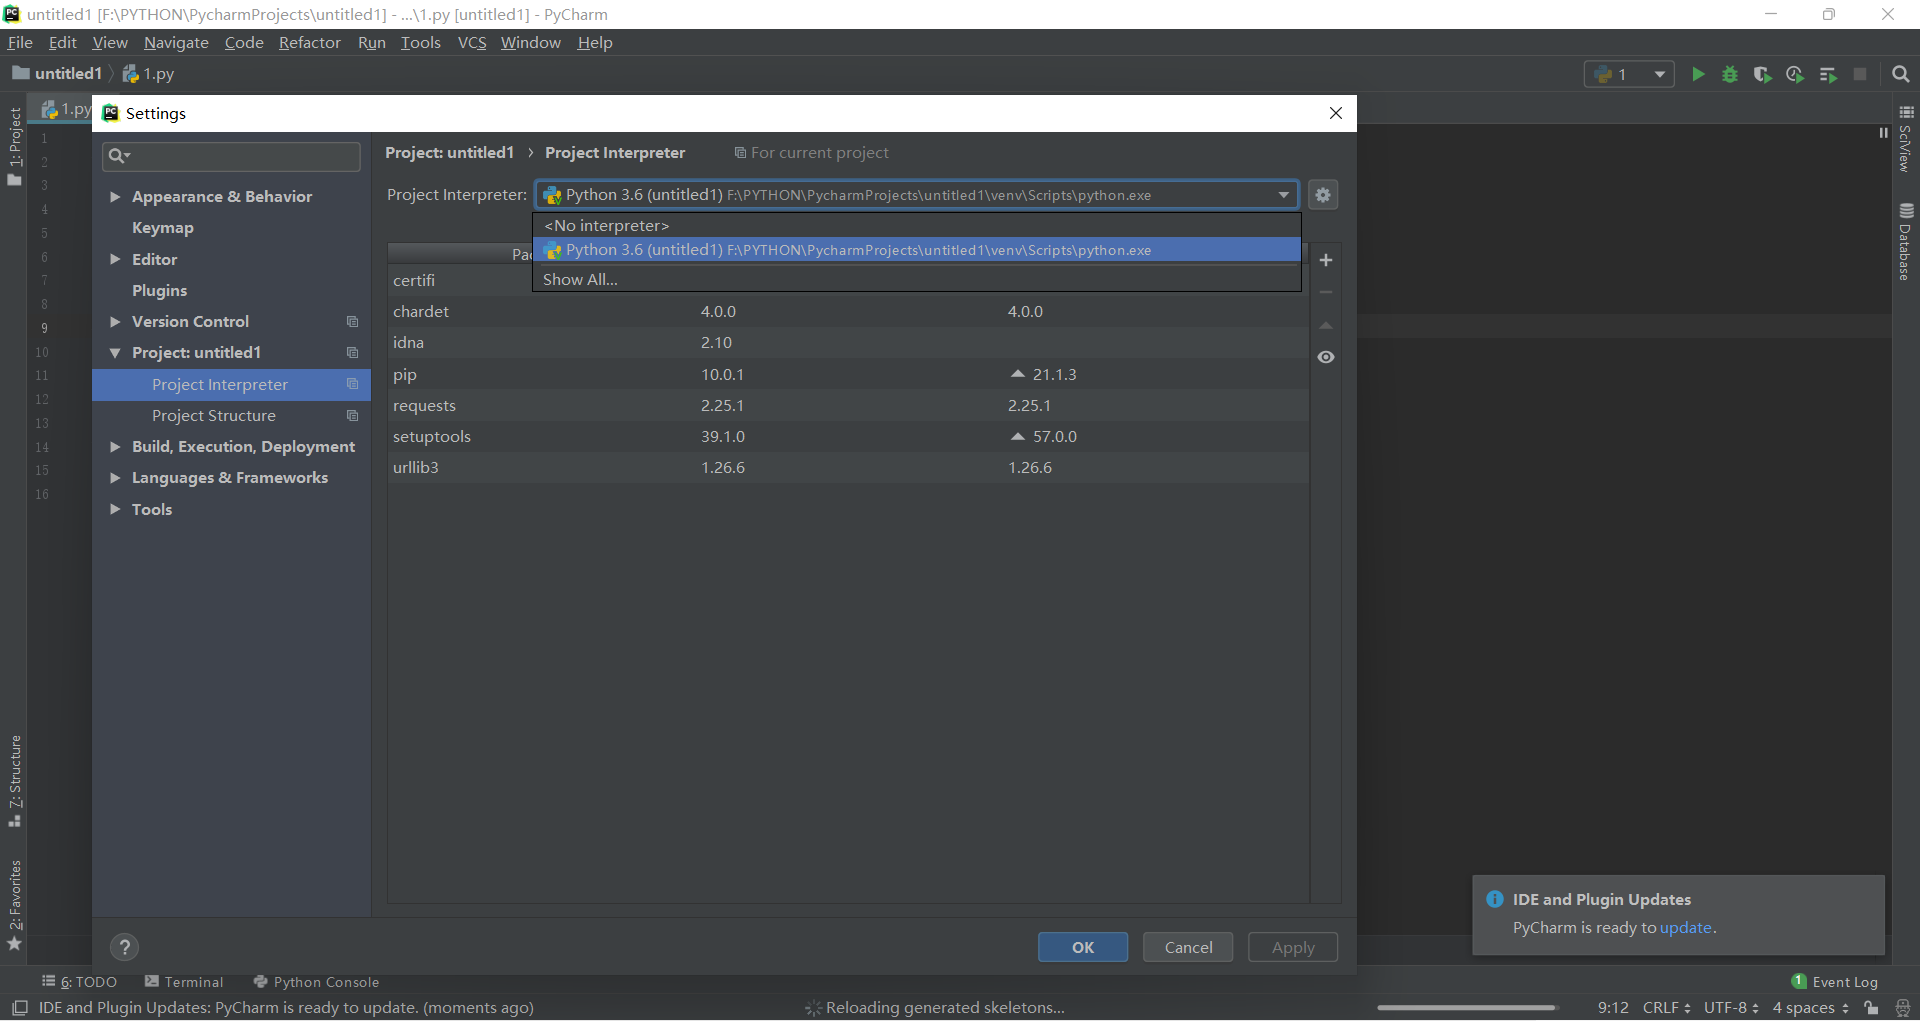Open the Z: Structure side panel
1920x1021 pixels.
coord(14,781)
